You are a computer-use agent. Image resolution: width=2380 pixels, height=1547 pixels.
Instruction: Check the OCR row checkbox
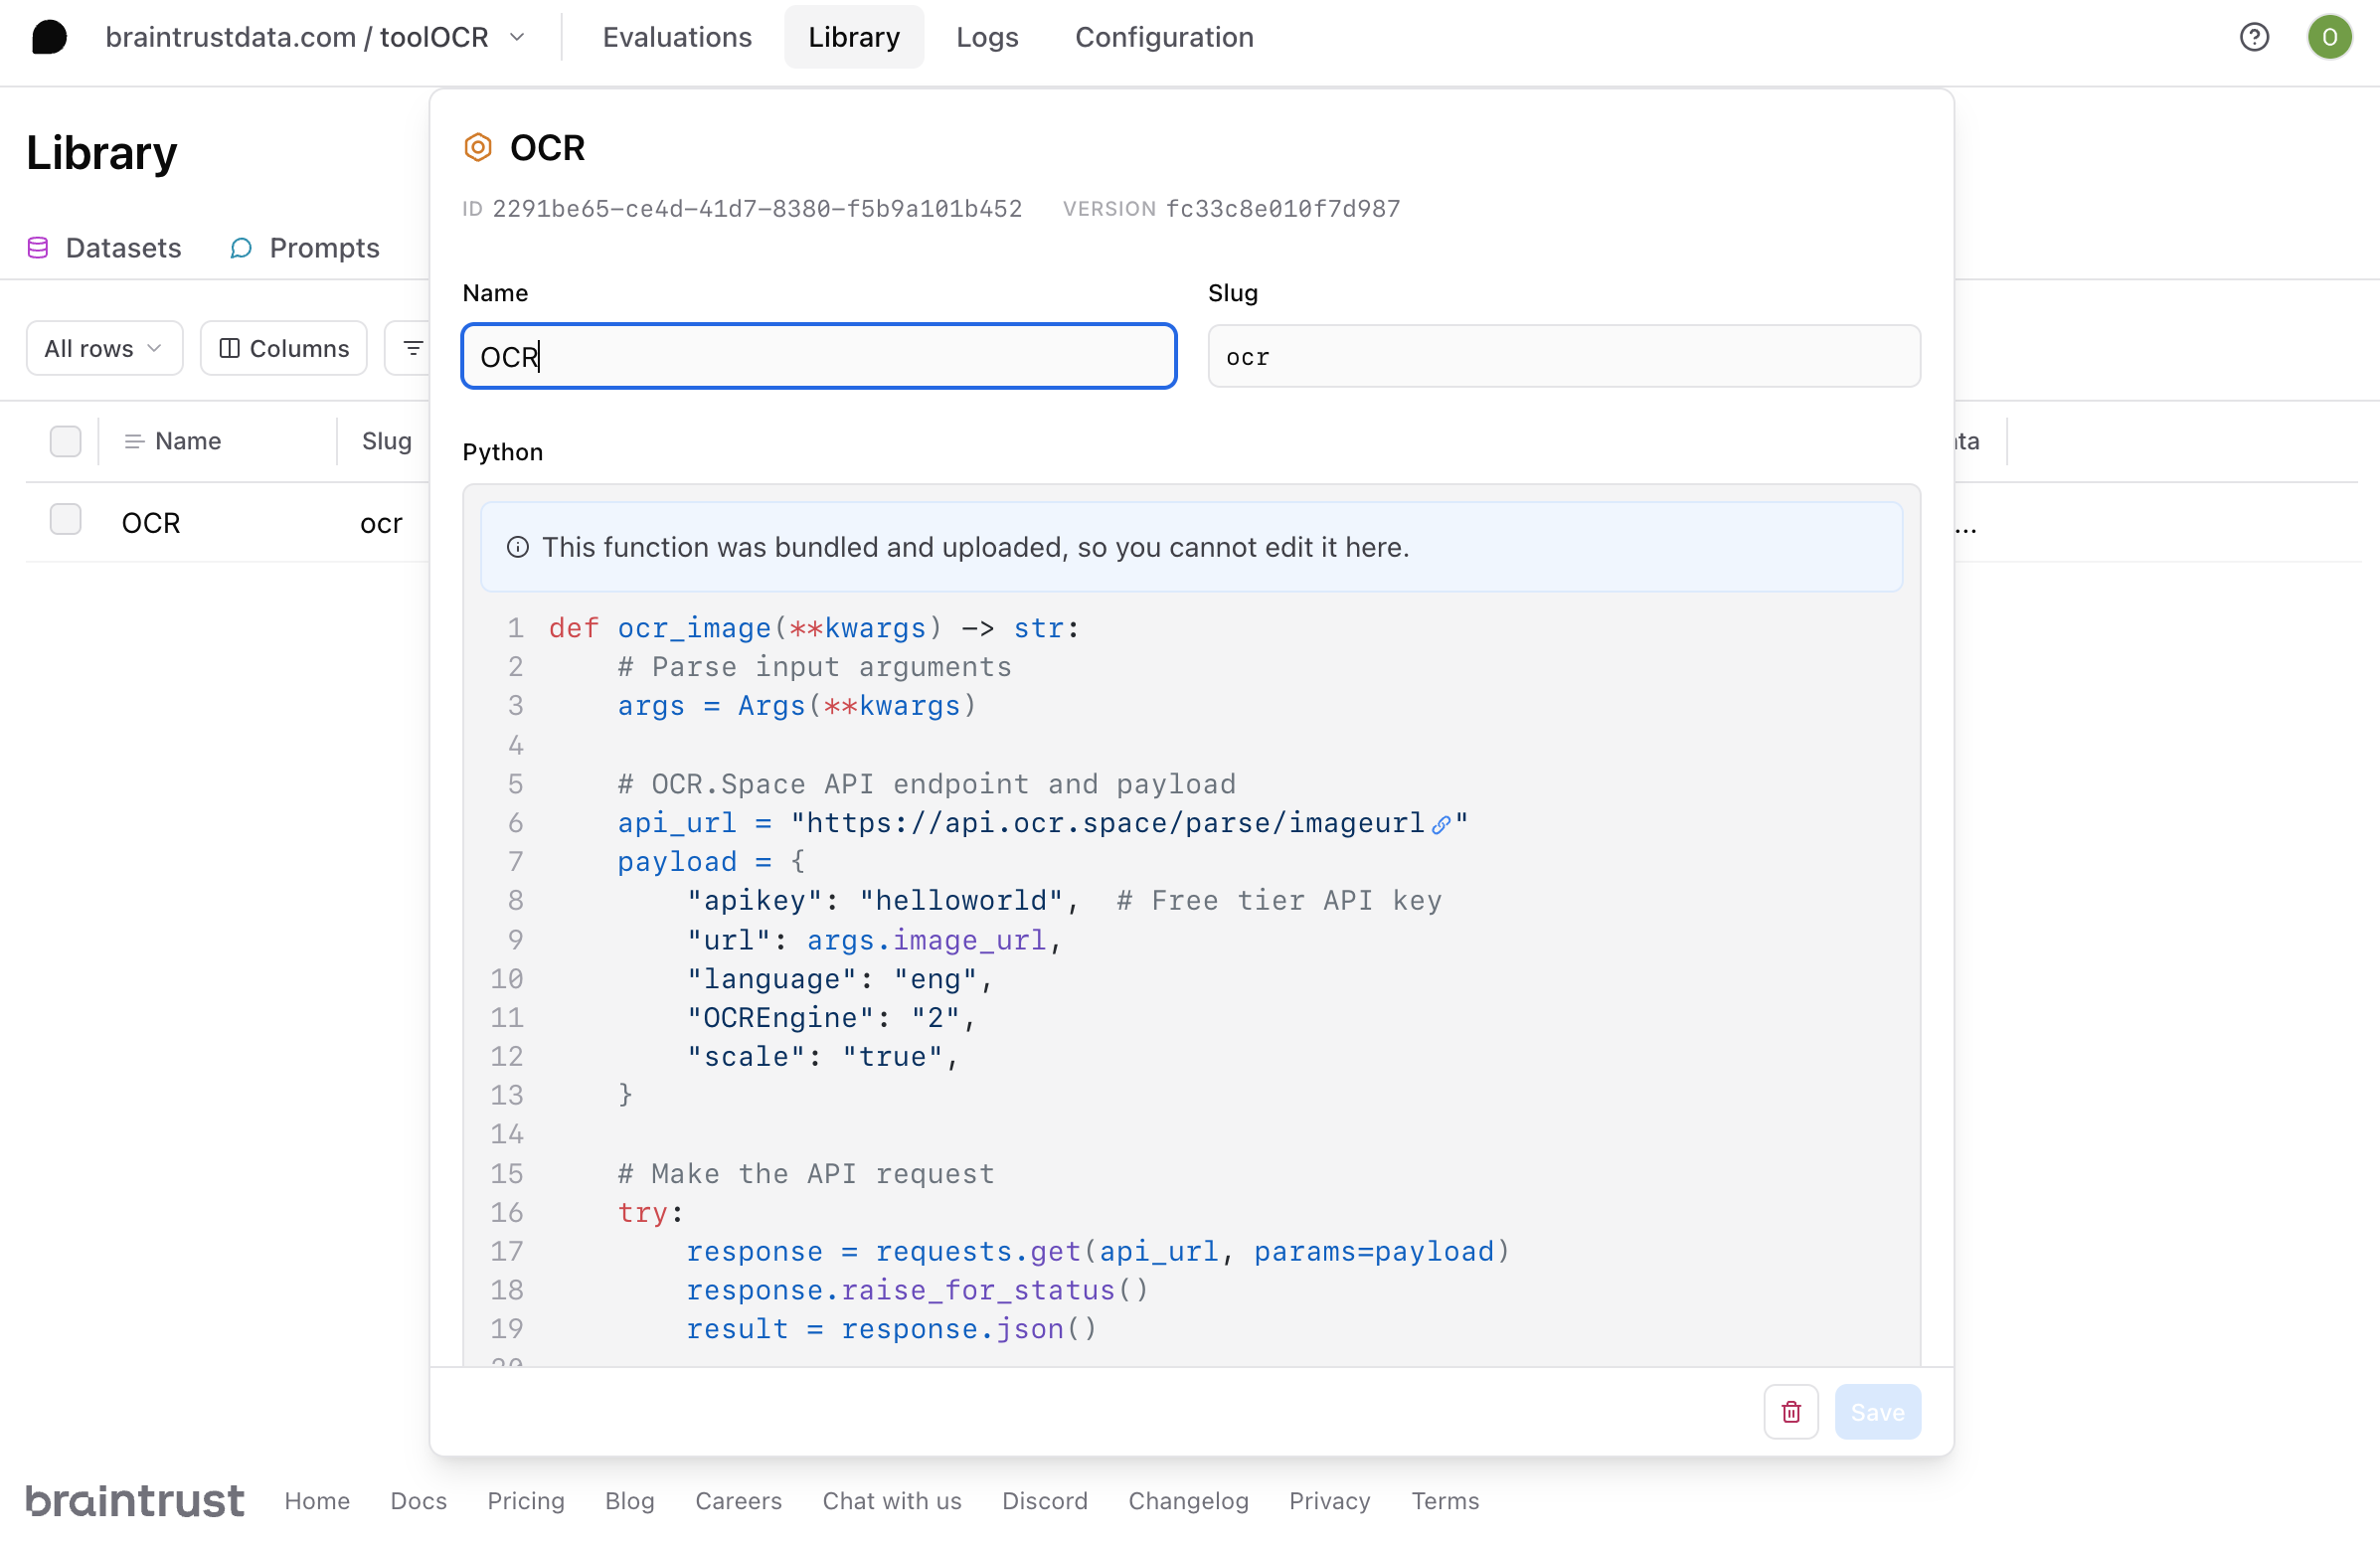[65, 519]
